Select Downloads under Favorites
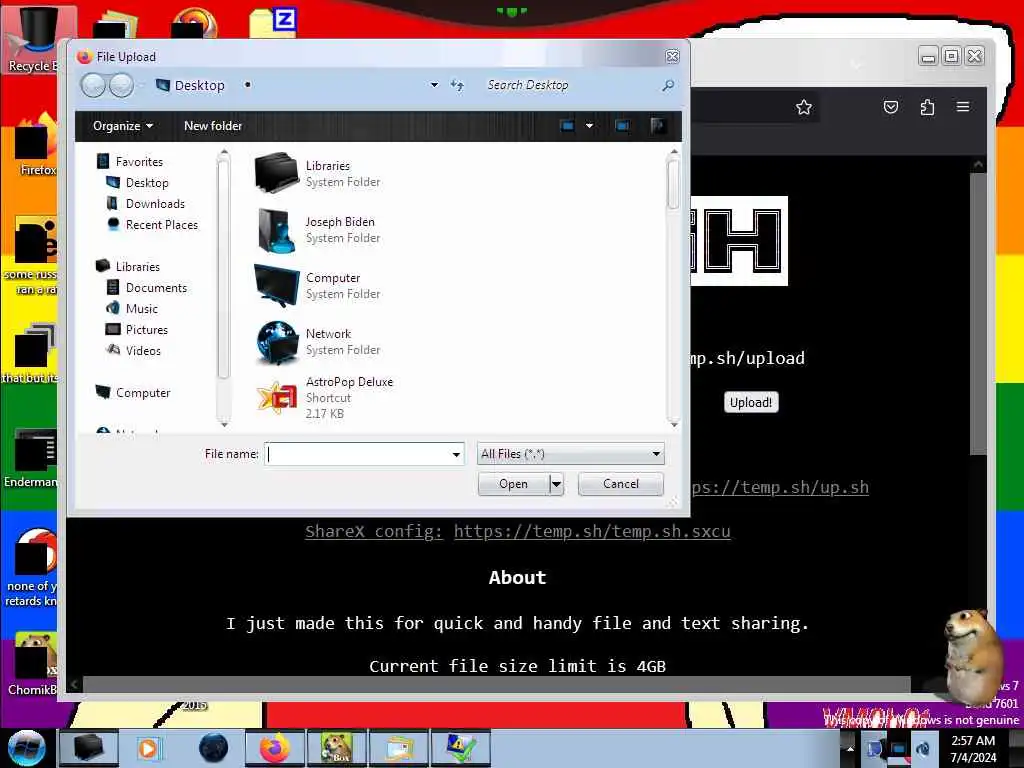This screenshot has width=1024, height=768. point(155,204)
